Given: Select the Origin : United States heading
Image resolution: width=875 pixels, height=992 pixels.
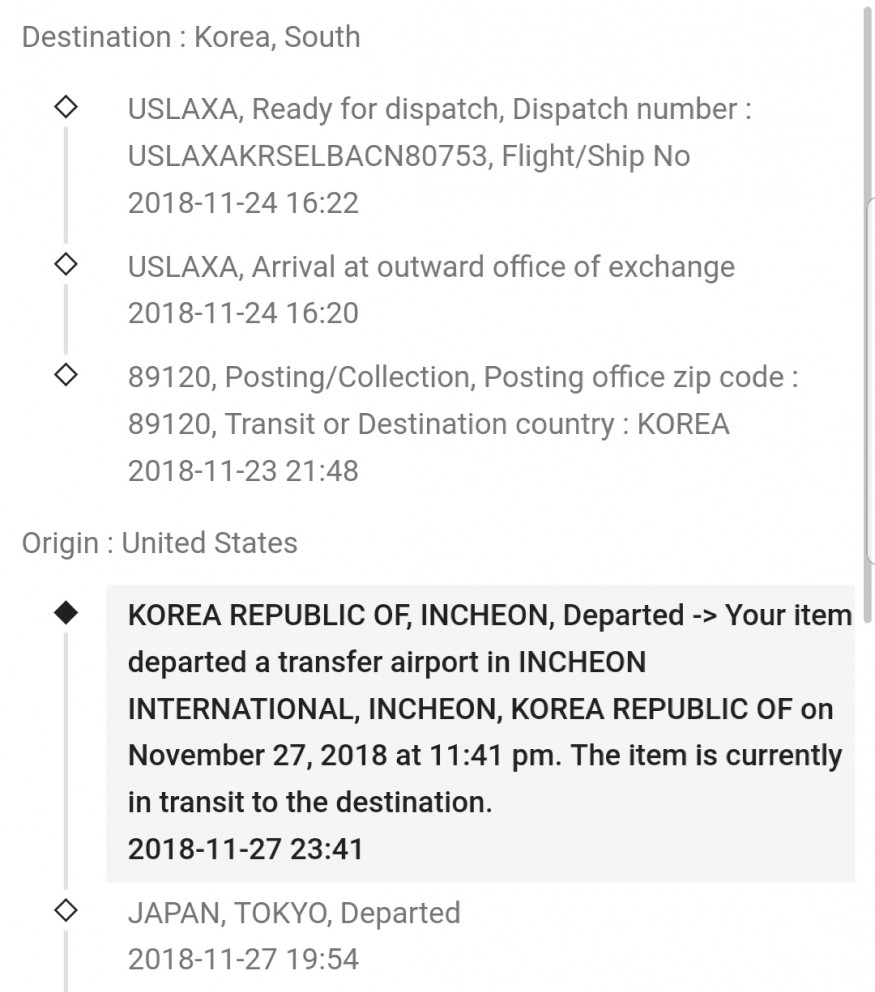Looking at the screenshot, I should point(159,543).
